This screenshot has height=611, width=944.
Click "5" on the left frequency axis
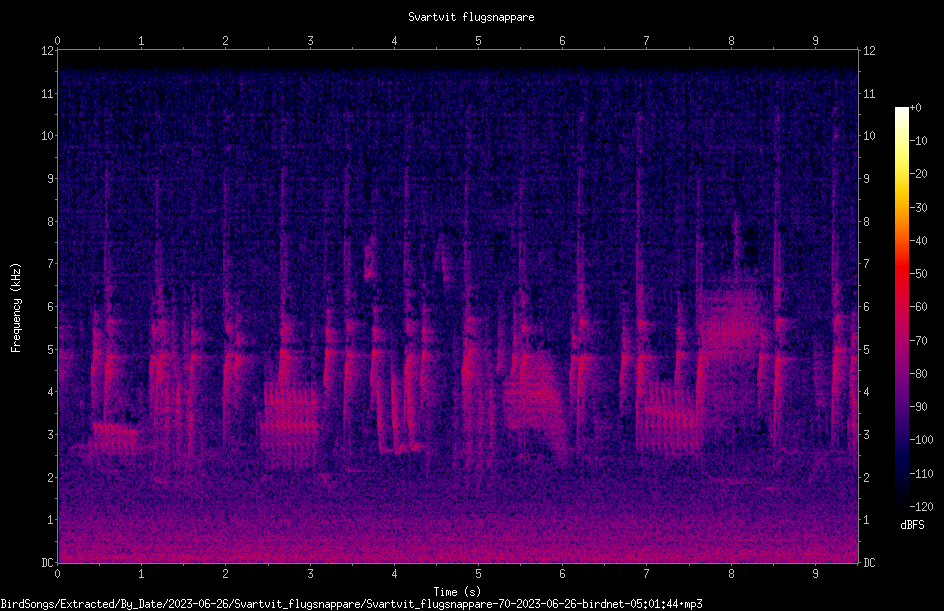pos(50,349)
